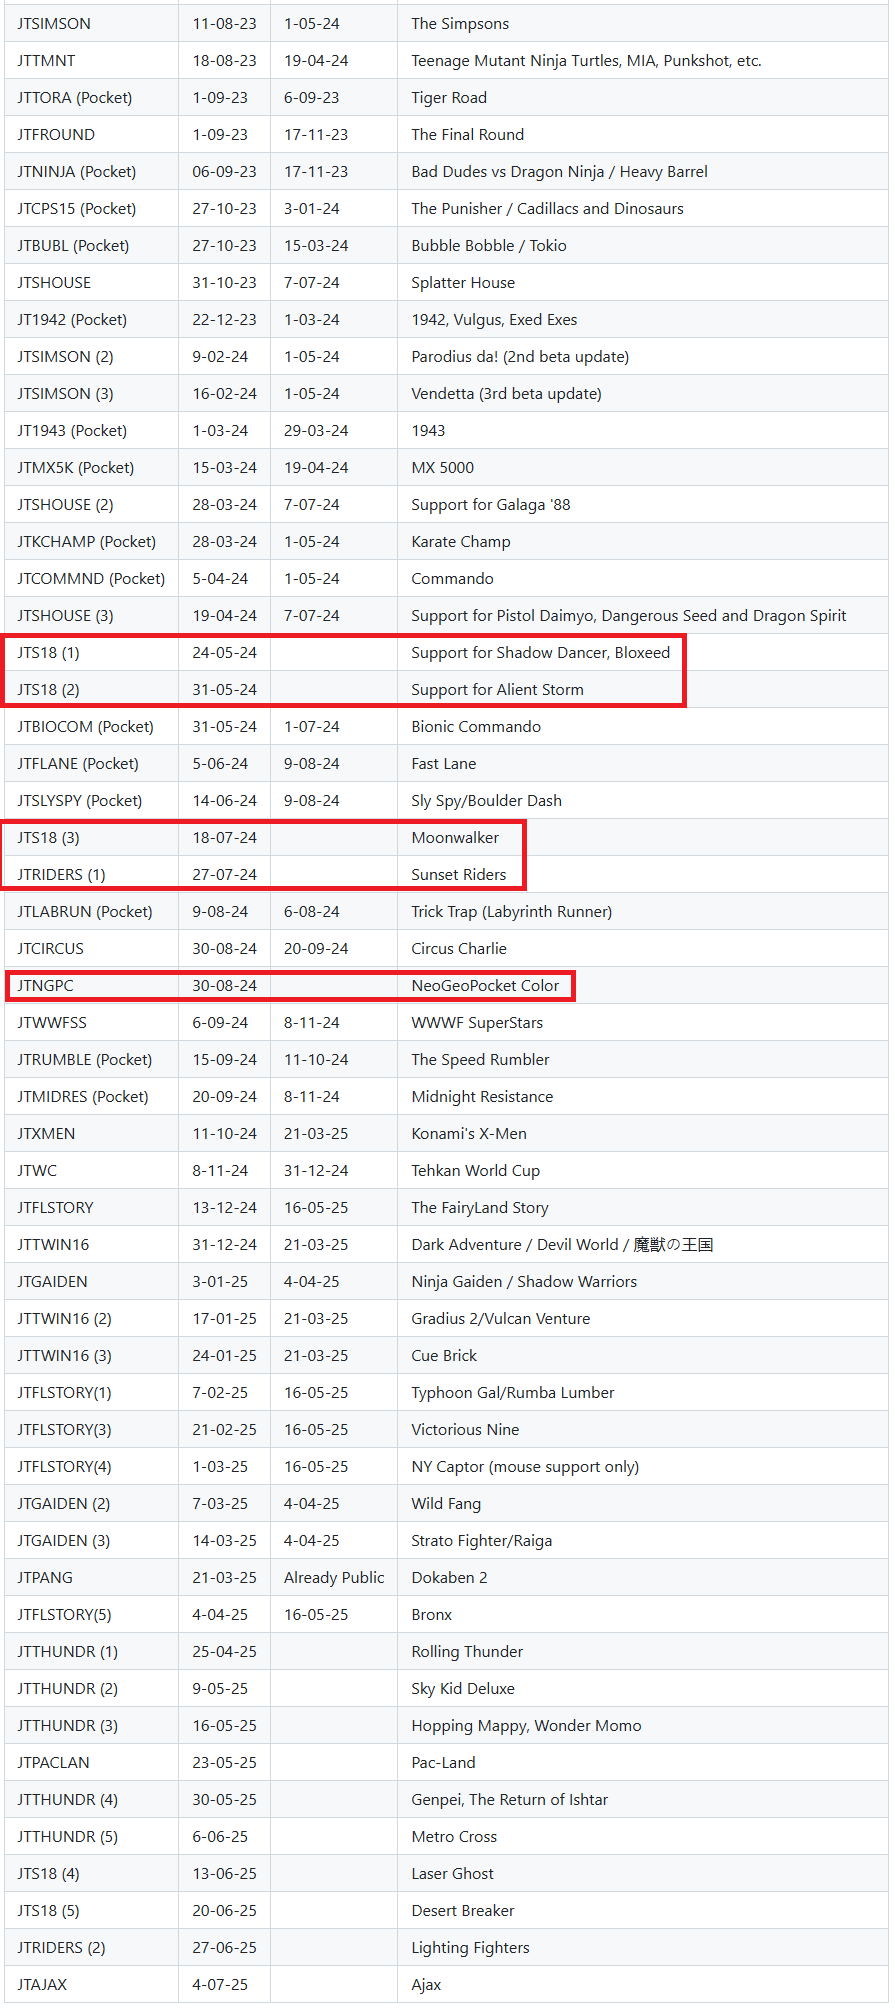Select 'Bronx' description

[431, 1615]
